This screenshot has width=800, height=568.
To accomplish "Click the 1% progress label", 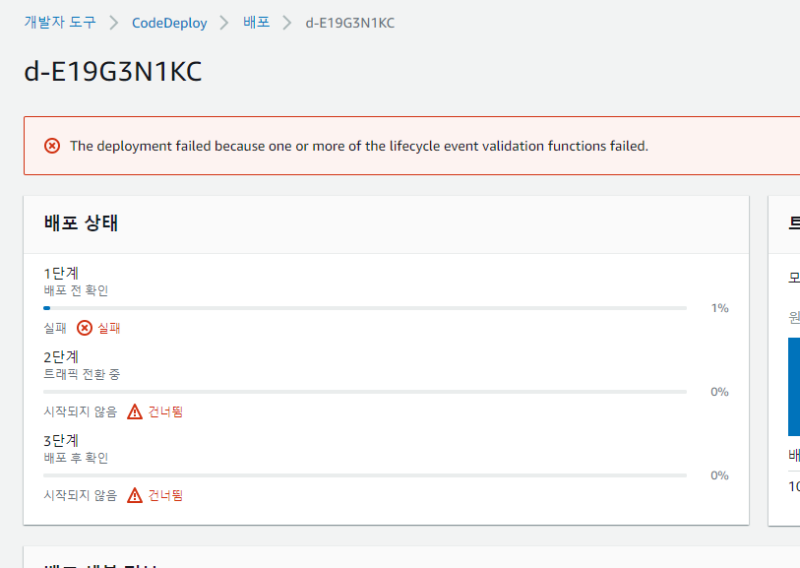I will pos(719,308).
